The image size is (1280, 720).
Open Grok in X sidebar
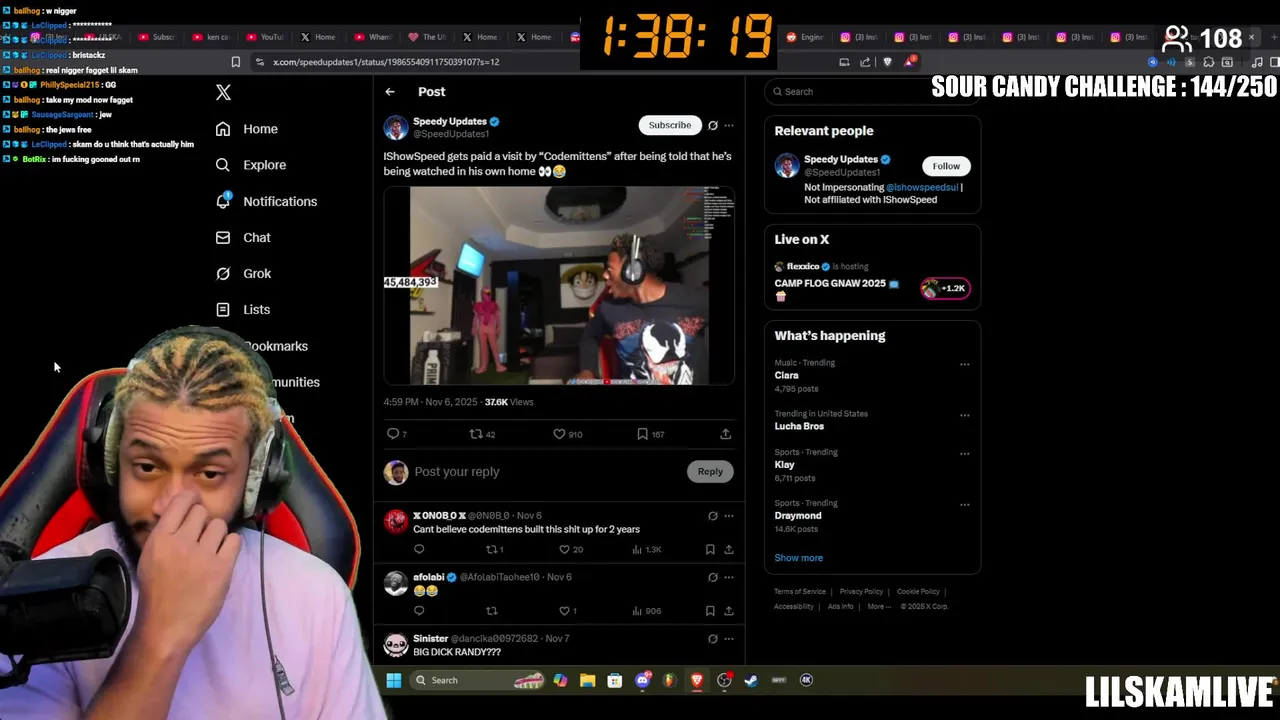(x=243, y=274)
